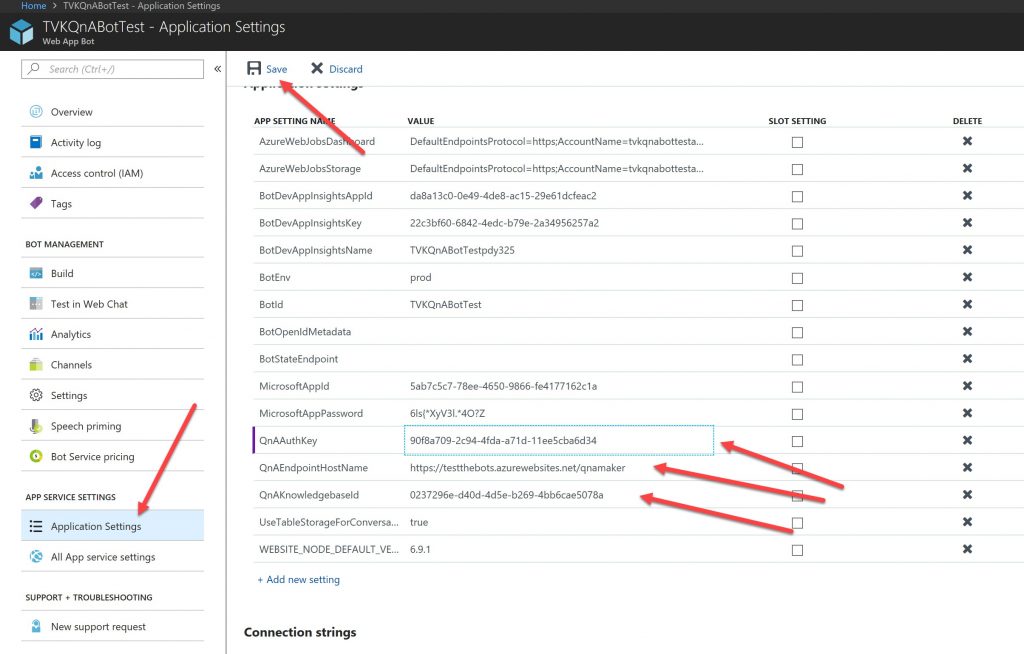Click the Discard X icon
The image size is (1024, 654).
(317, 69)
